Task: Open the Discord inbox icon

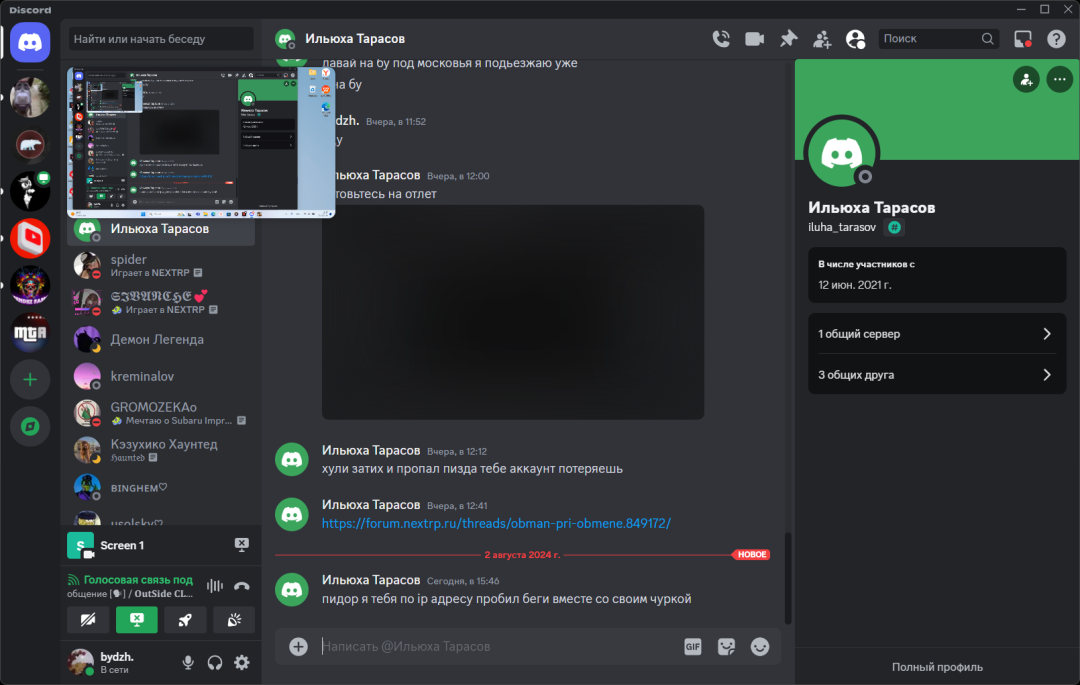Action: pos(1022,39)
